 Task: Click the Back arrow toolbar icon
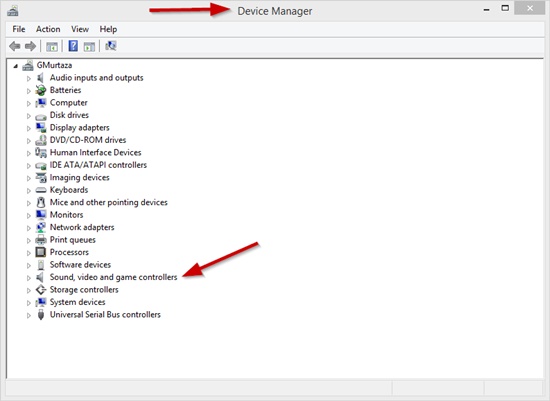click(15, 46)
